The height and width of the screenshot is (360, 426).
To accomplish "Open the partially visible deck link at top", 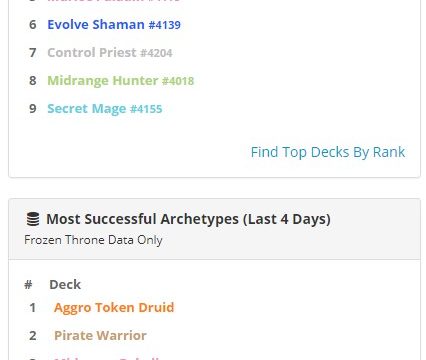I will [114, 1].
